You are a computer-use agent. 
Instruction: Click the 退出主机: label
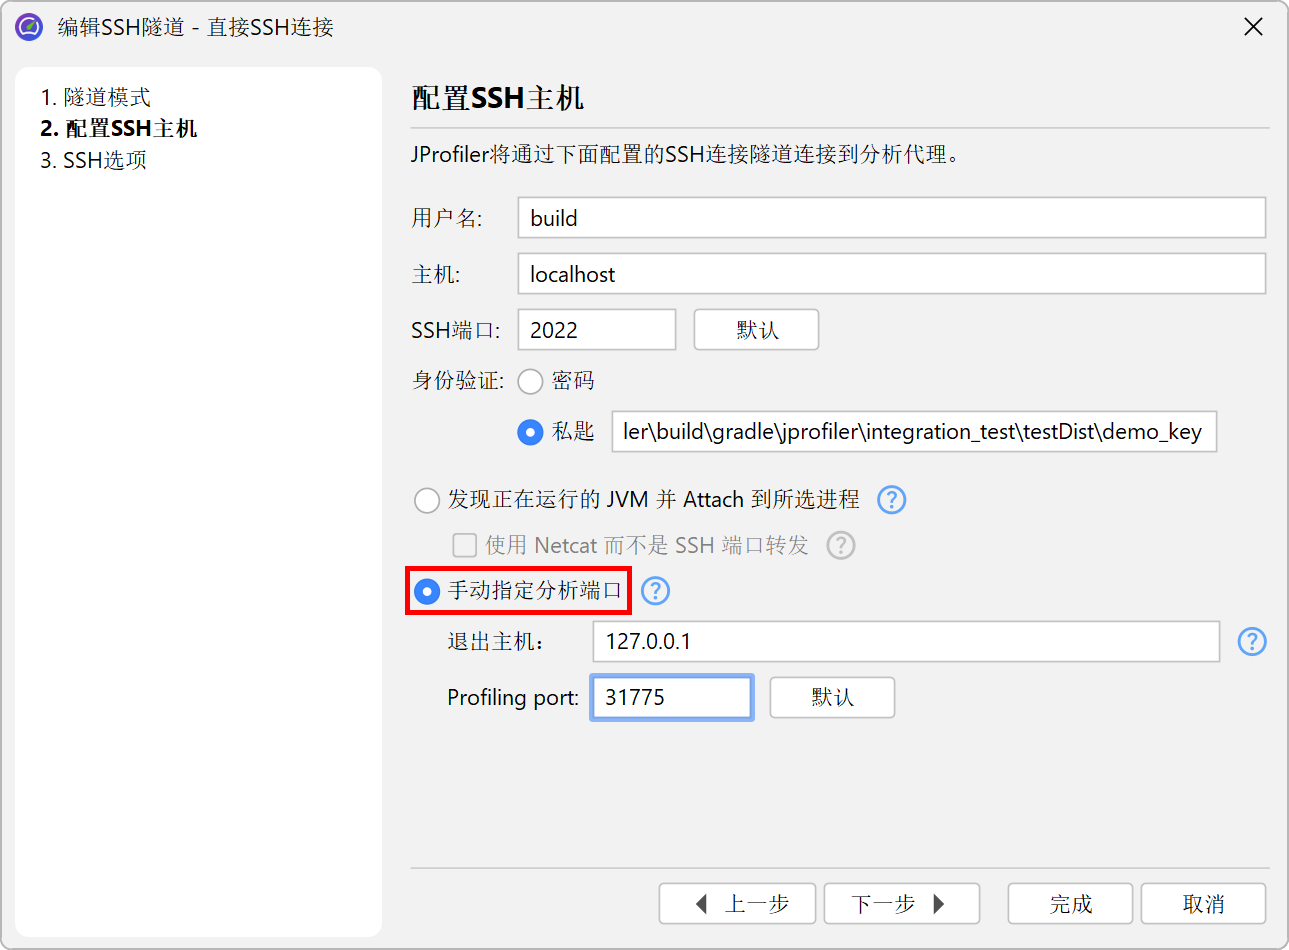pos(496,642)
